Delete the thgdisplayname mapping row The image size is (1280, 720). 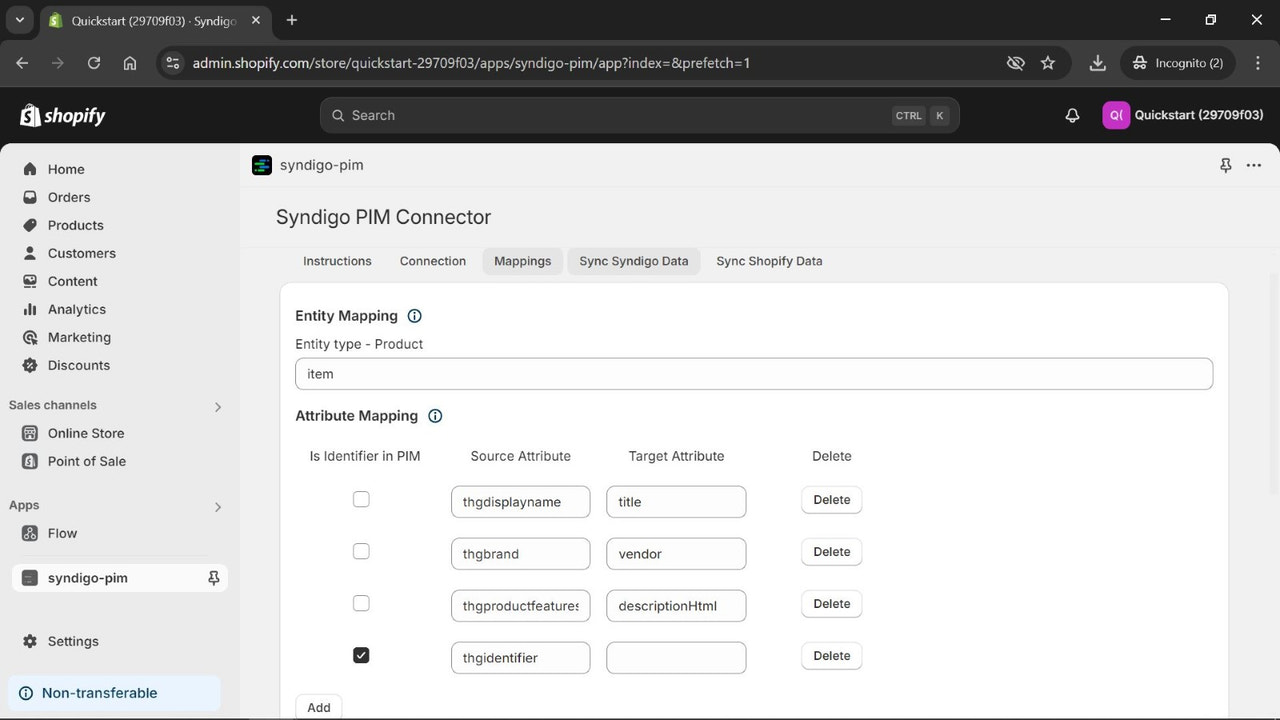[x=832, y=500]
